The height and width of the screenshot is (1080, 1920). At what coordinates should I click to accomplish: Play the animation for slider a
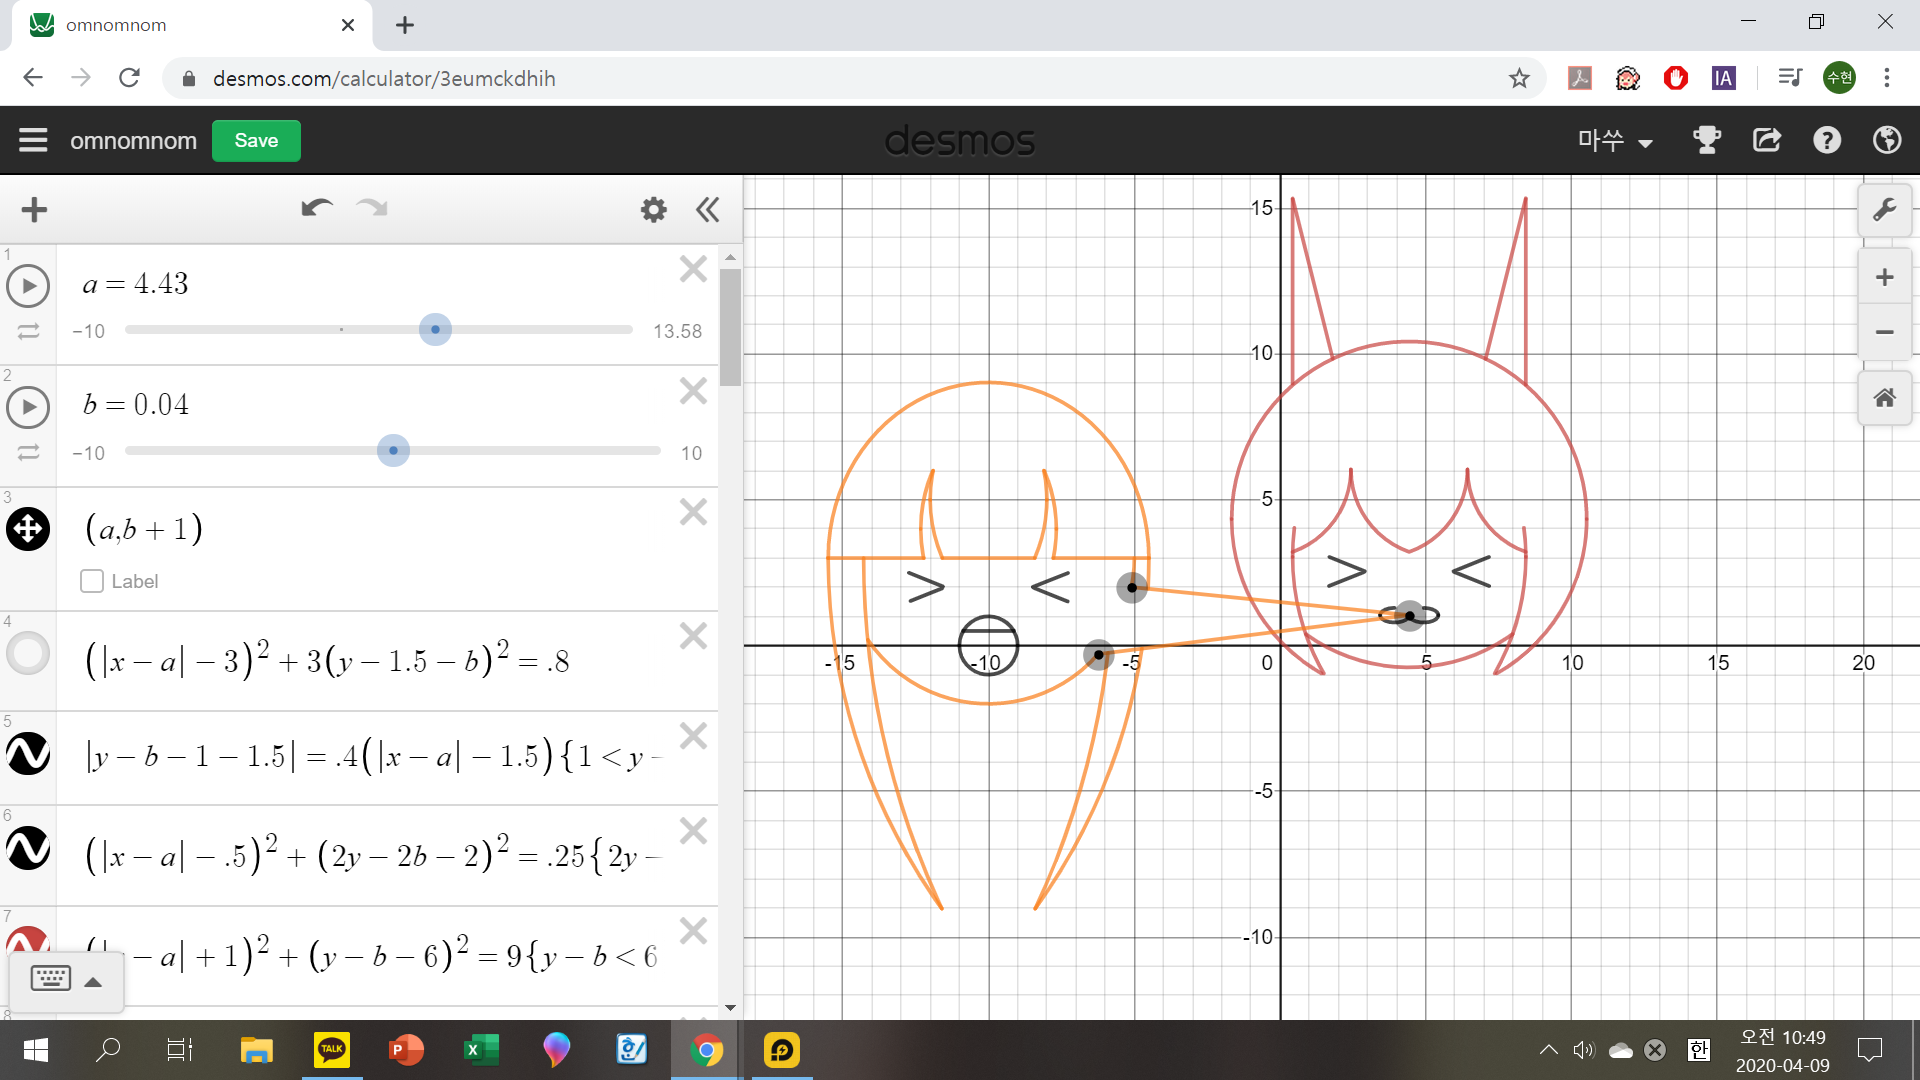[x=28, y=287]
